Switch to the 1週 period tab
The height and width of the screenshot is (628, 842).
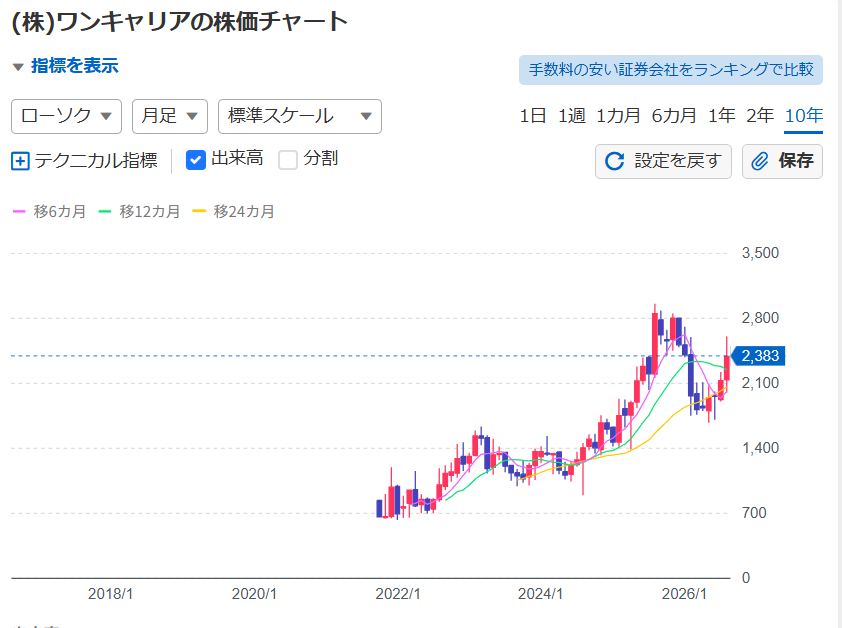[571, 116]
